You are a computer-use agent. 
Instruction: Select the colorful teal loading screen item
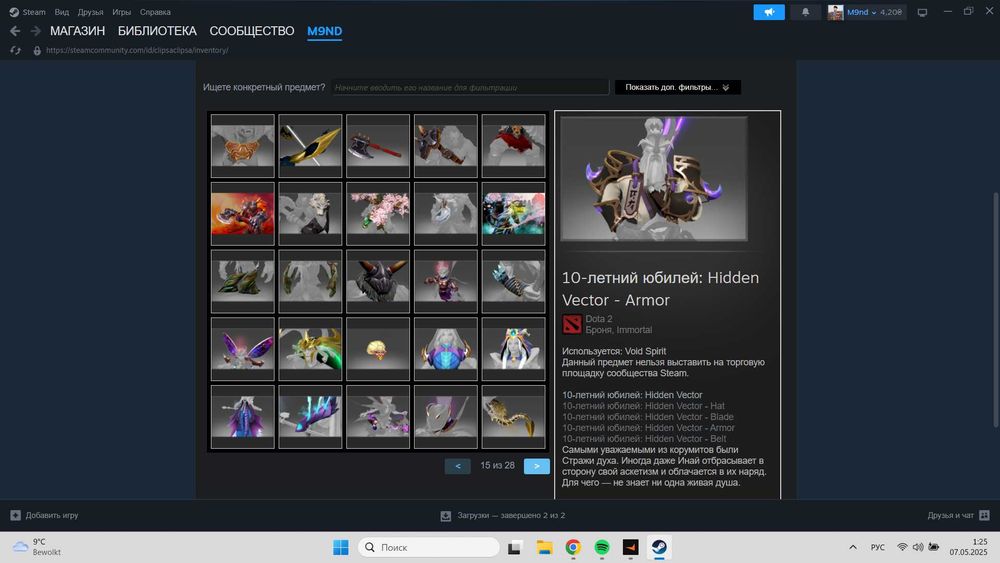click(x=513, y=214)
